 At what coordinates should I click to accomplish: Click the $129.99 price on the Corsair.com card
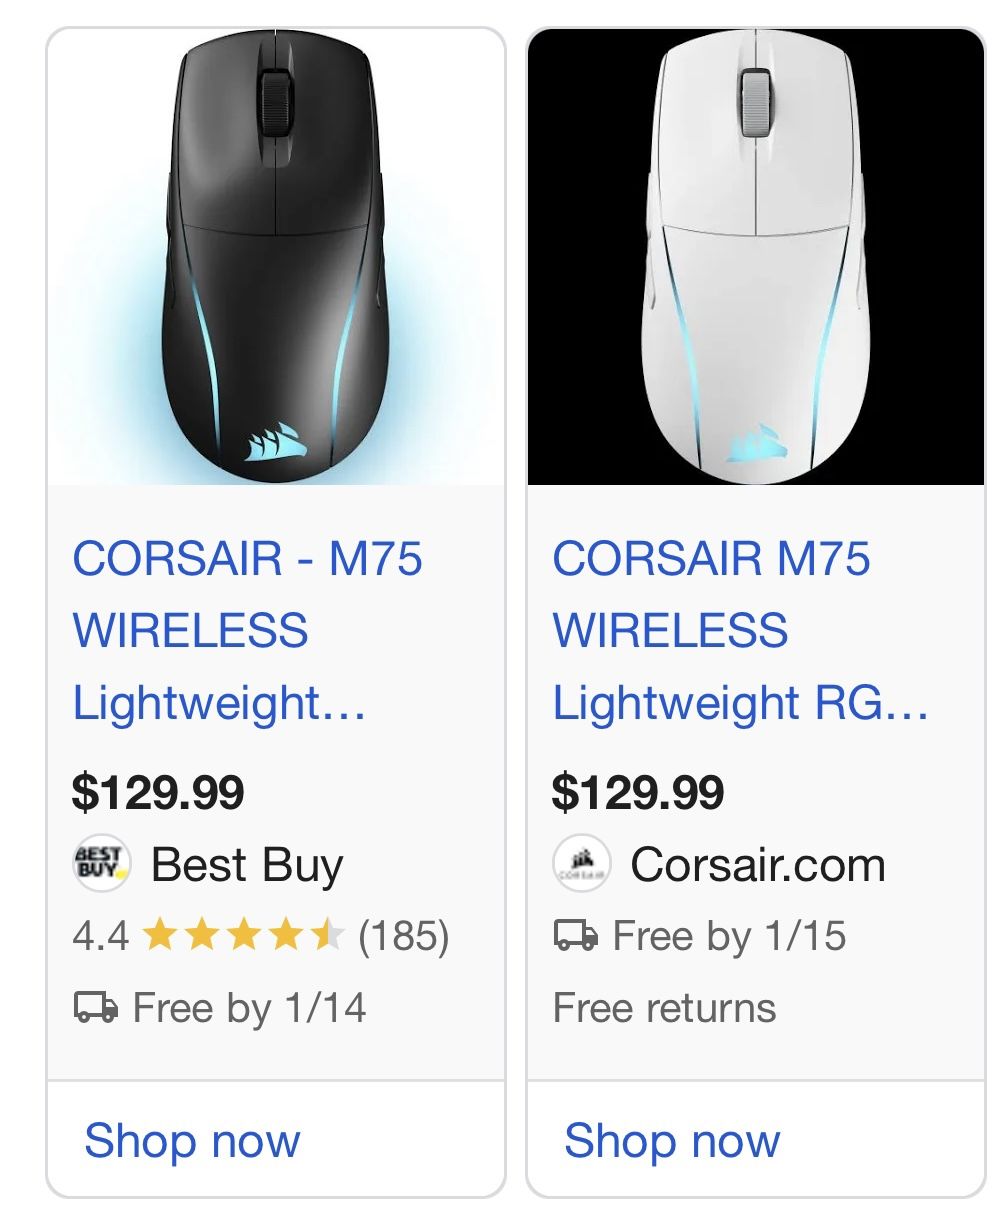638,793
